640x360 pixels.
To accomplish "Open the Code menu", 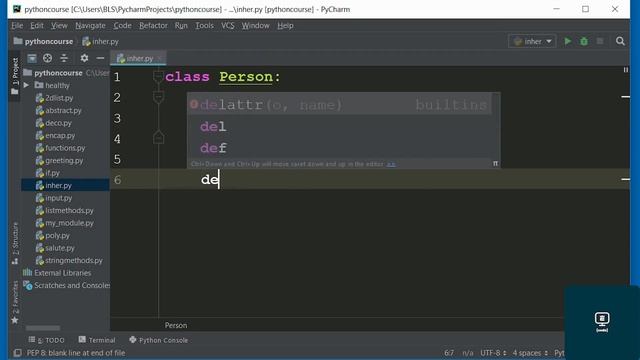I will pos(122,25).
